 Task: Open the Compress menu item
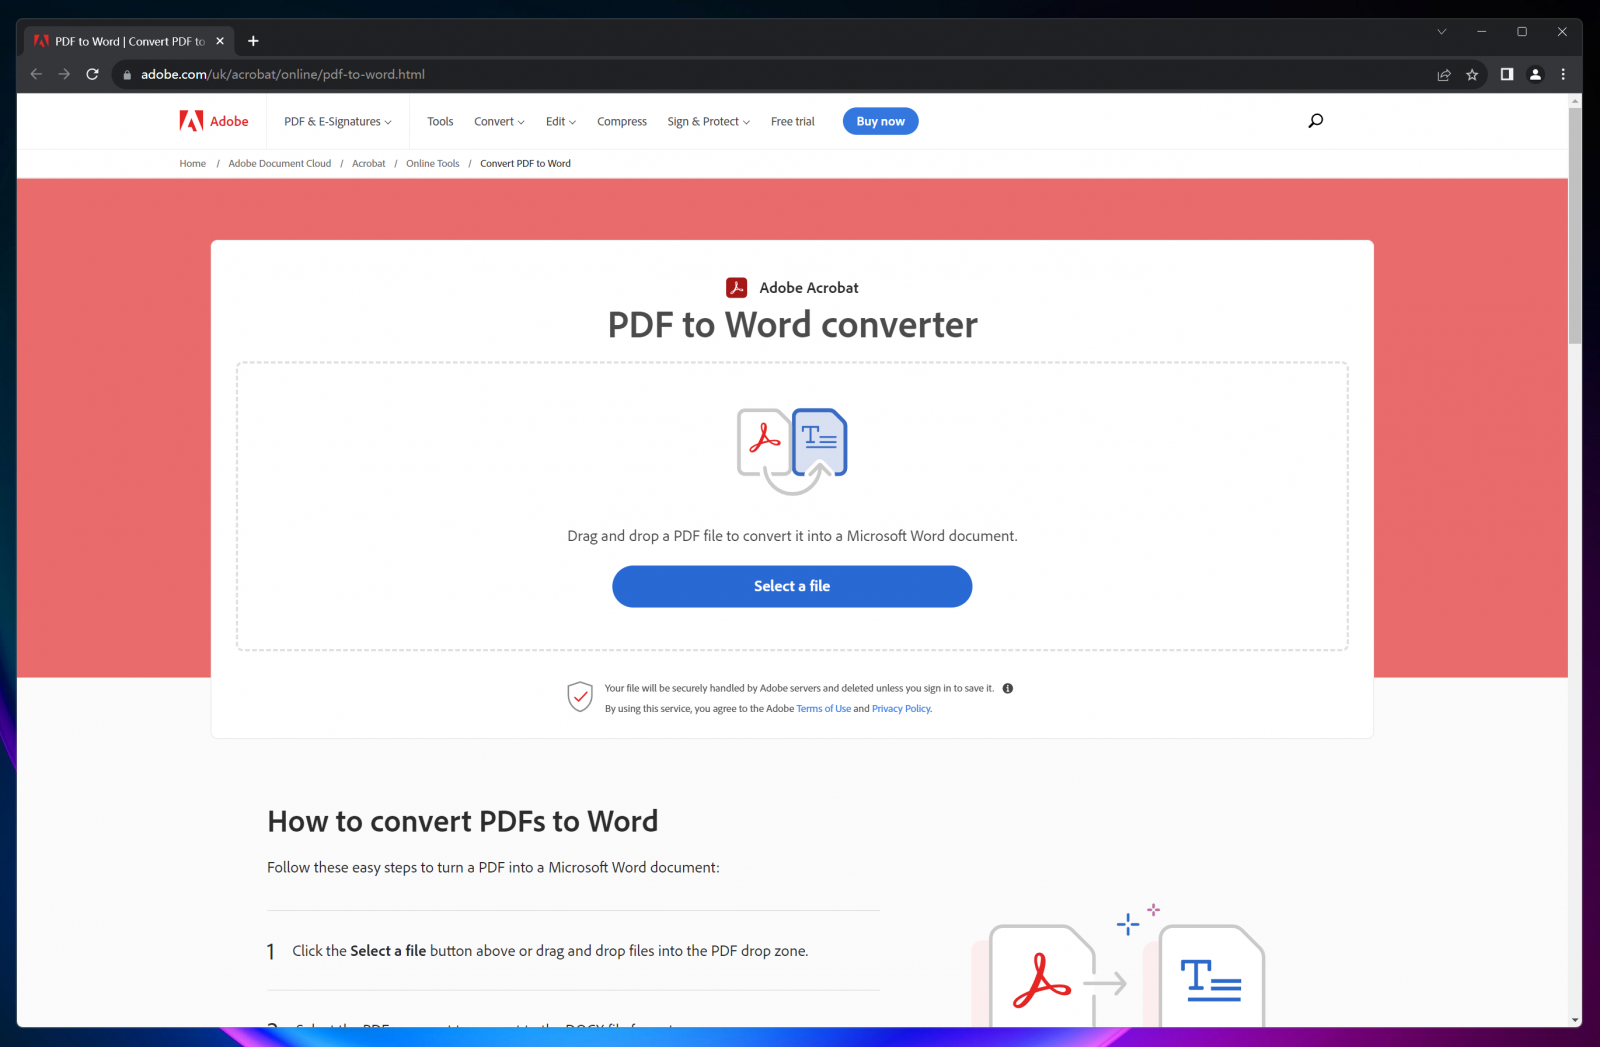click(x=622, y=122)
